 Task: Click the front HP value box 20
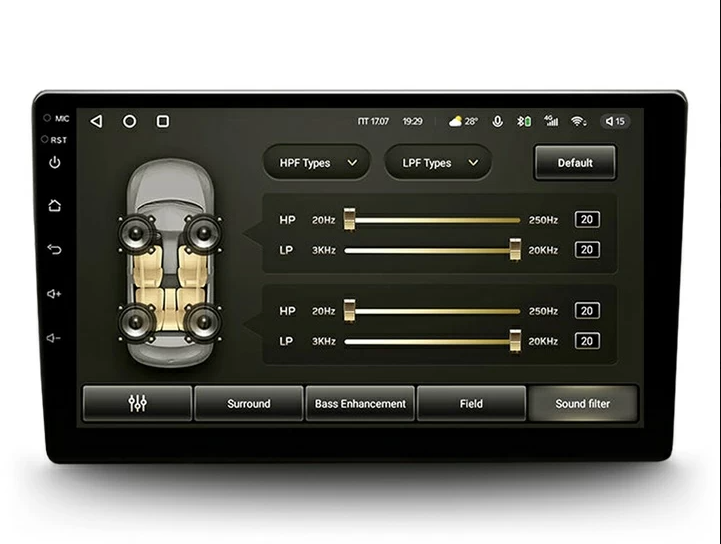coord(587,219)
